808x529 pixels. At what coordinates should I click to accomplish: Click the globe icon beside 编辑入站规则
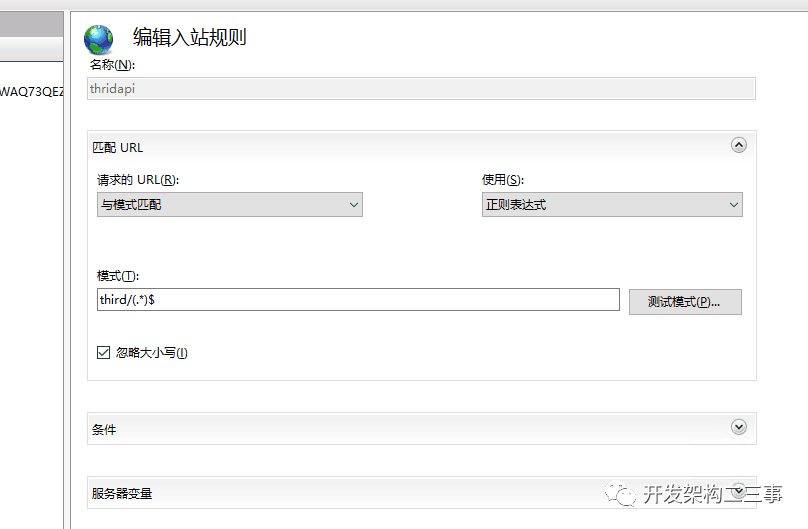tap(98, 40)
